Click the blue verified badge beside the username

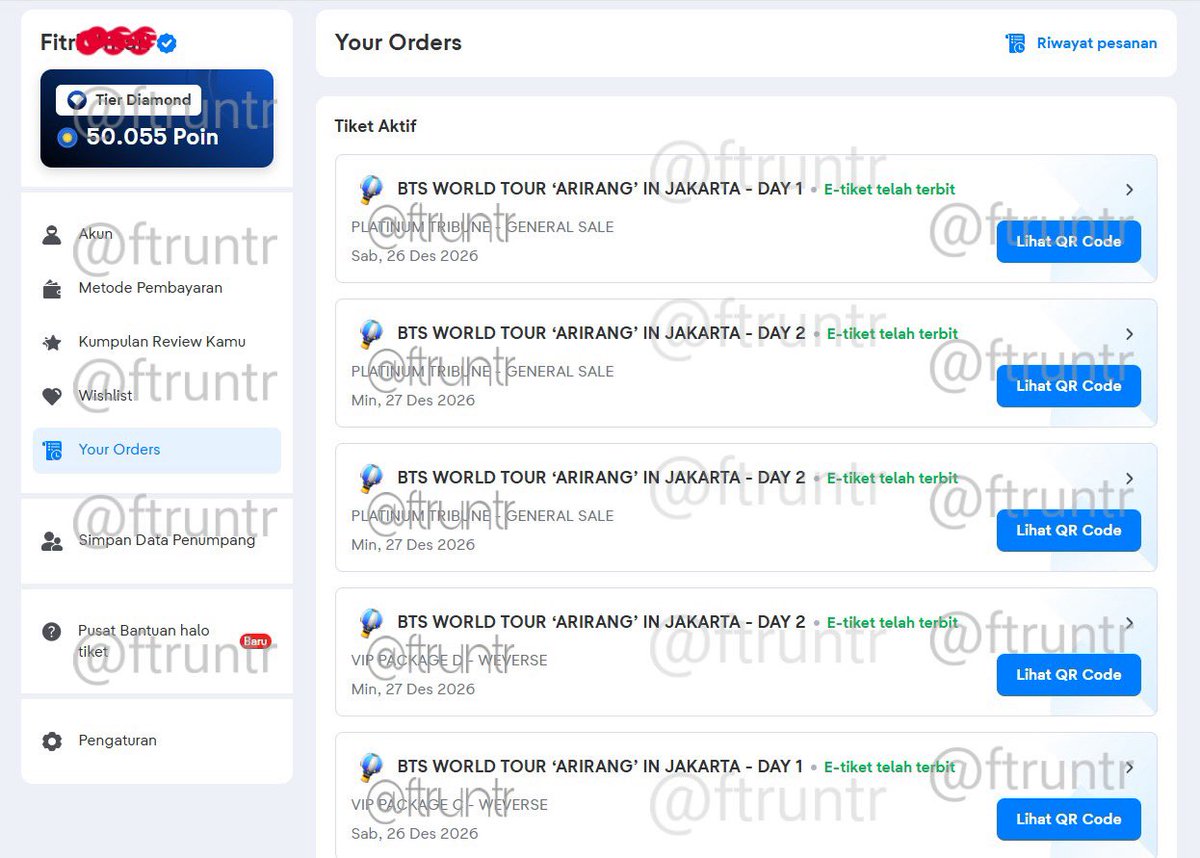(167, 43)
